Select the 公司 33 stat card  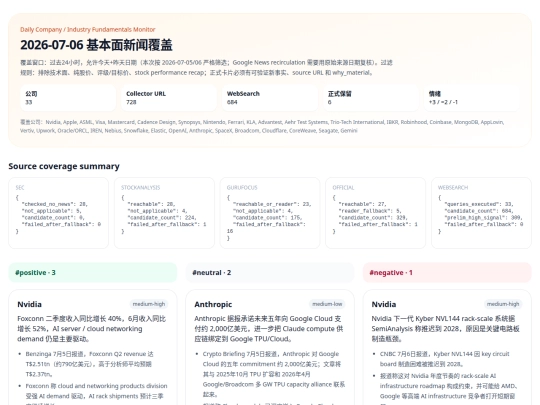[x=68, y=98]
